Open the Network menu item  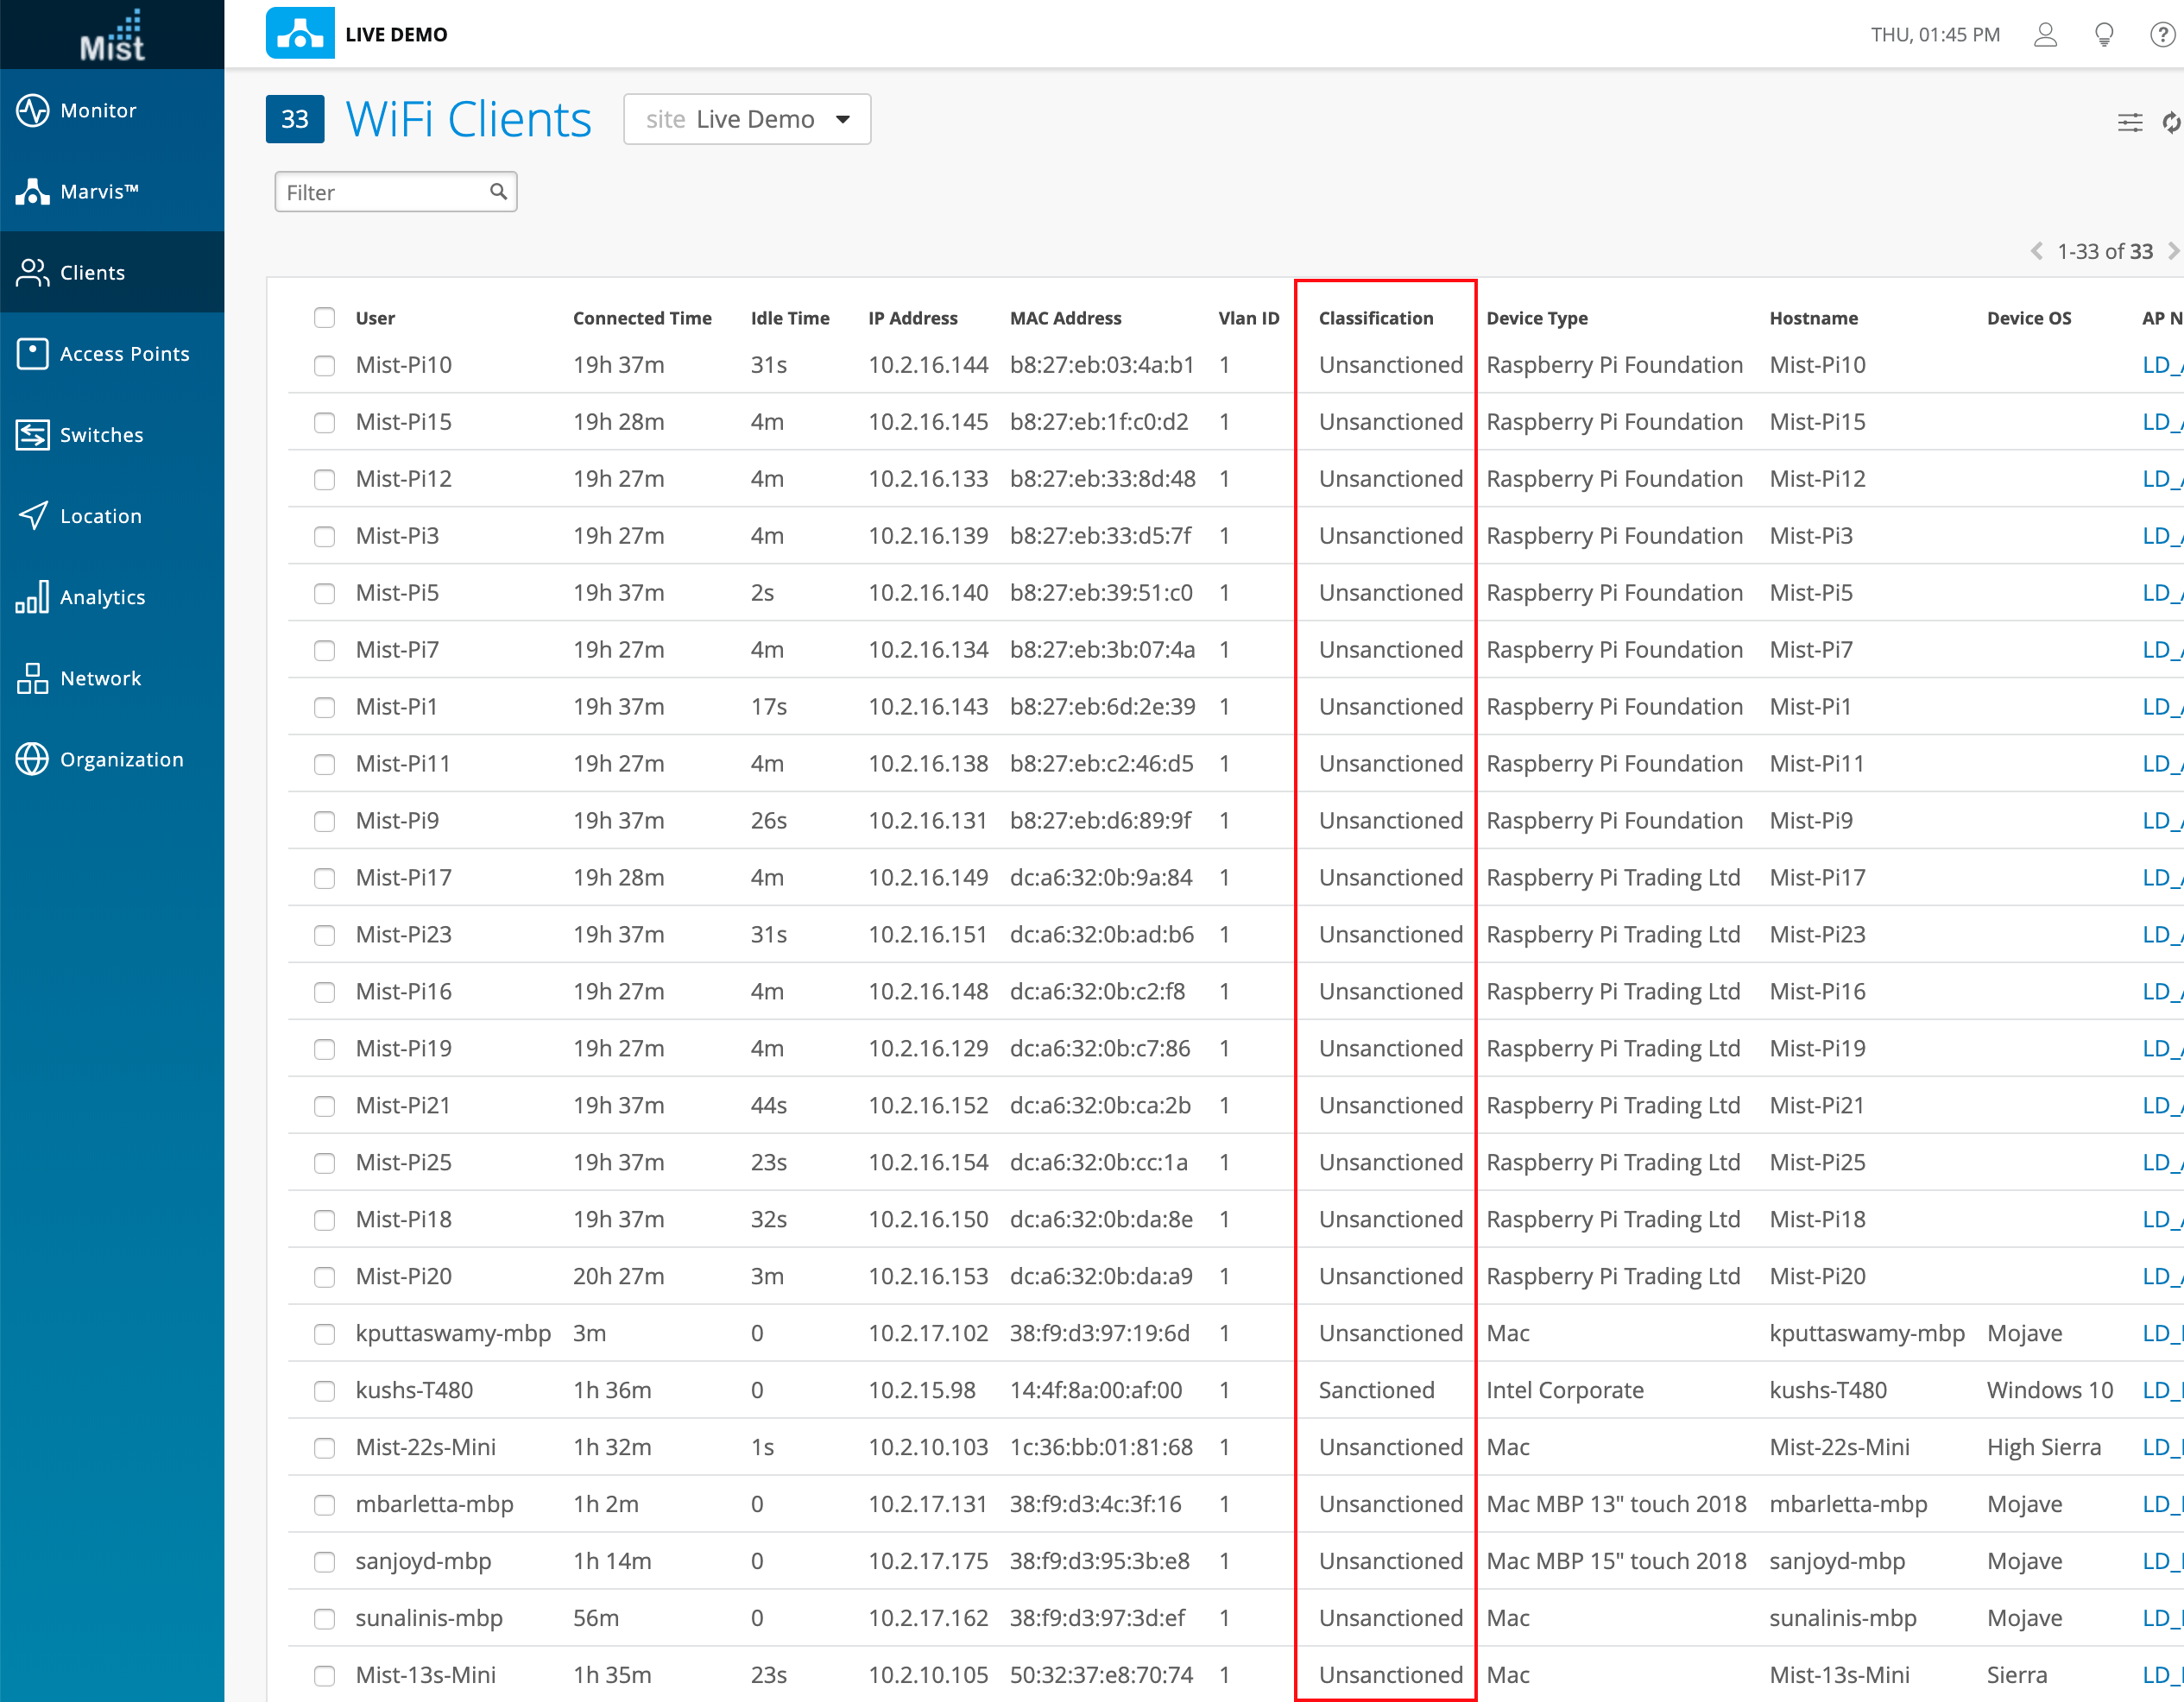tap(100, 678)
